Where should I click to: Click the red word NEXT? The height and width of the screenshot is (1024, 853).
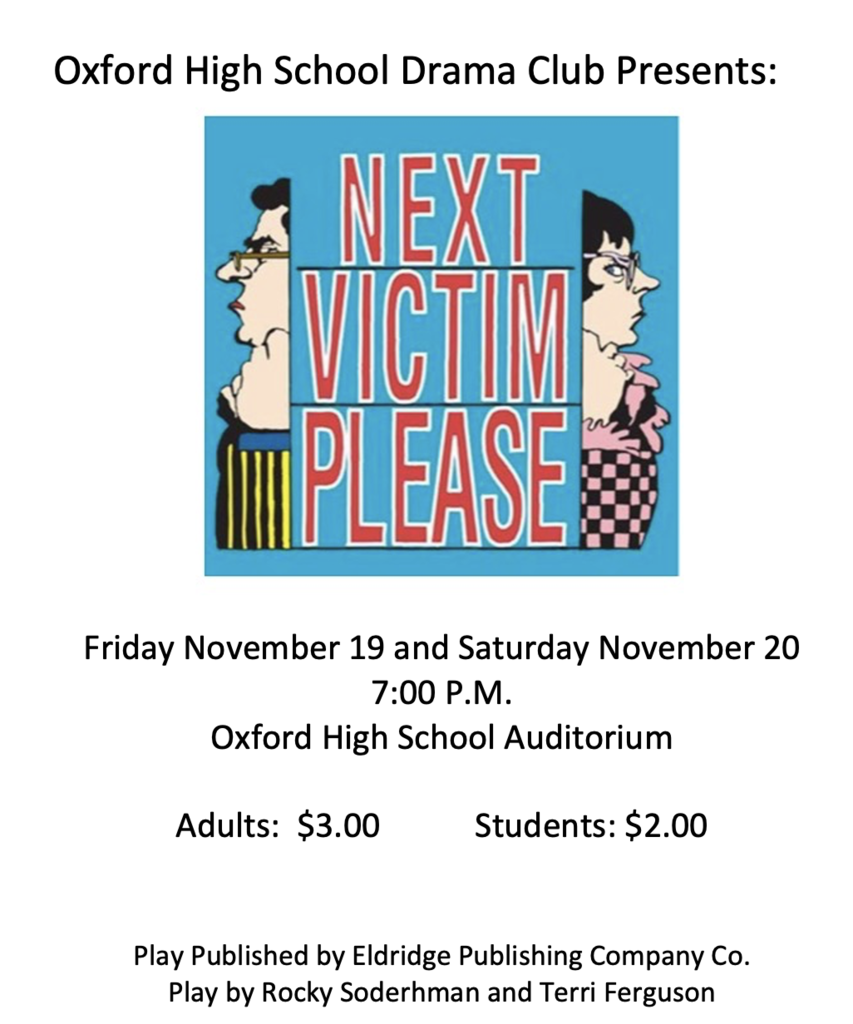pyautogui.click(x=436, y=208)
